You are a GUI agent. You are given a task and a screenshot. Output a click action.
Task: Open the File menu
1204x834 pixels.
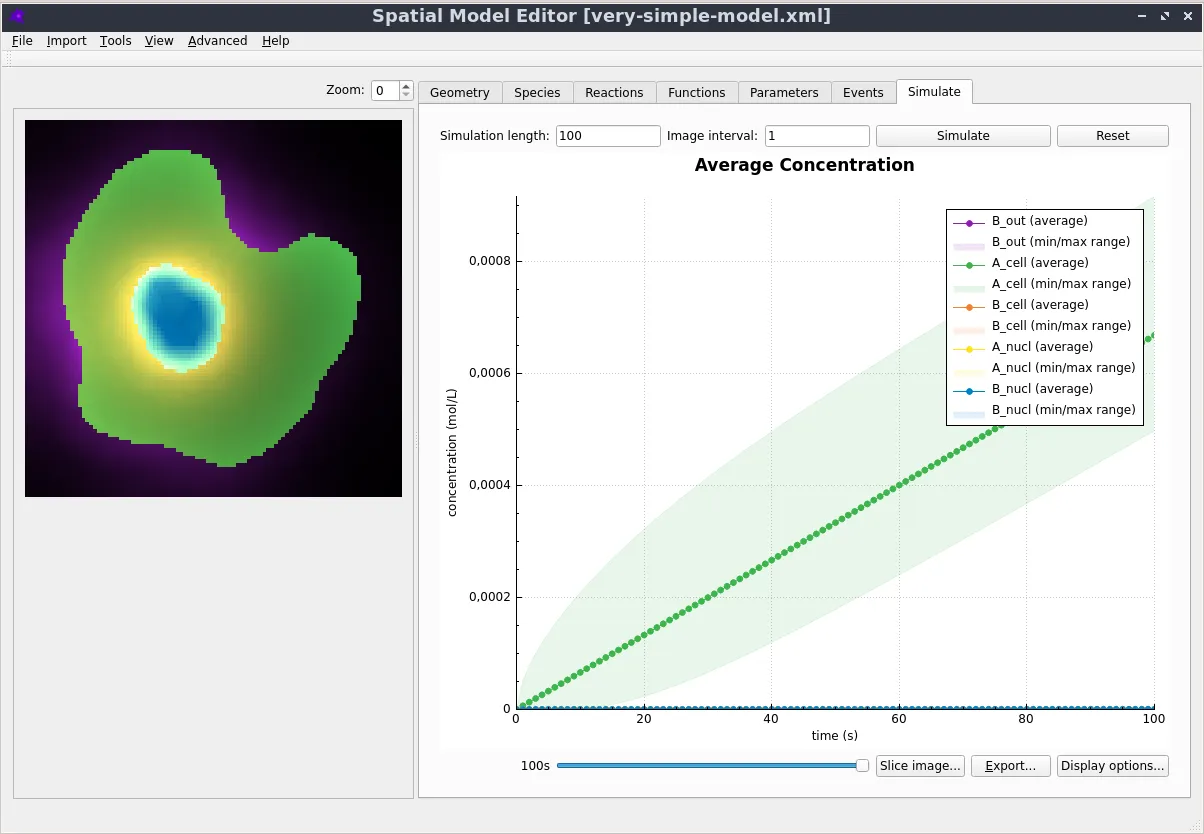tap(22, 41)
